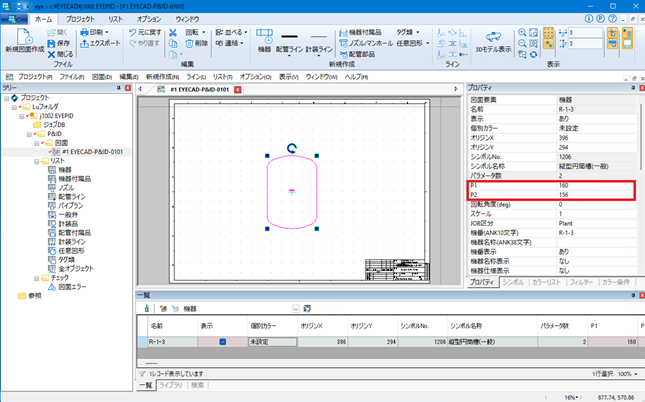This screenshot has height=402, width=645.
Task: Switch to the オプション ribbon tab
Action: coord(149,19)
